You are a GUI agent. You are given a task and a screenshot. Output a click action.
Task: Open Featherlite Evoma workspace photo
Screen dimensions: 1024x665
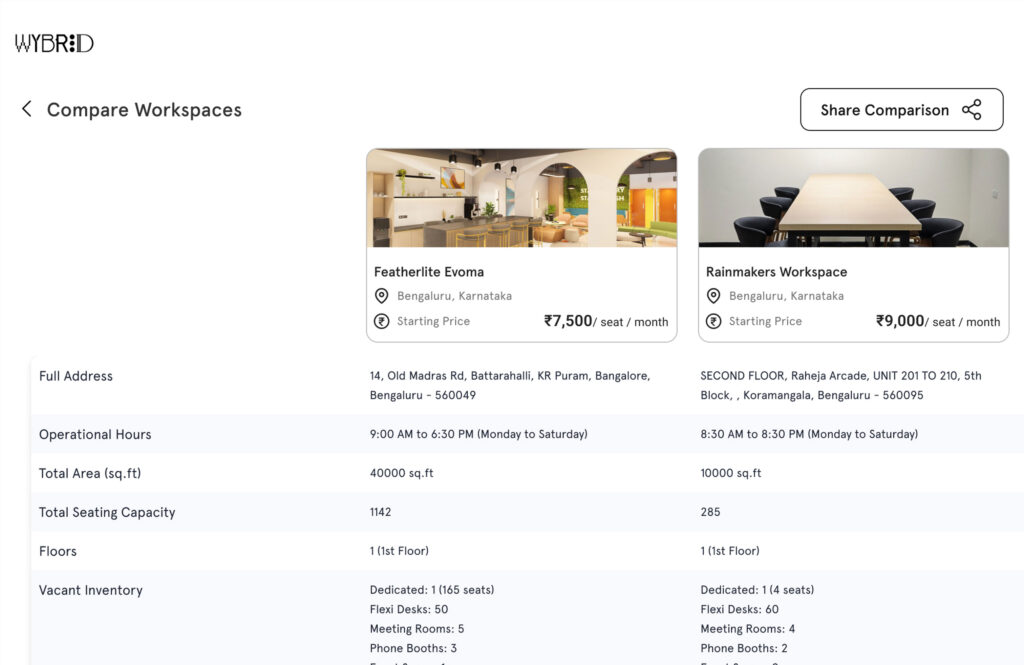click(521, 198)
